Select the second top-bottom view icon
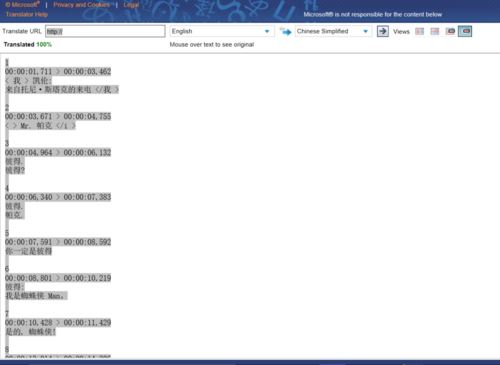The image size is (500, 365). coord(435,31)
